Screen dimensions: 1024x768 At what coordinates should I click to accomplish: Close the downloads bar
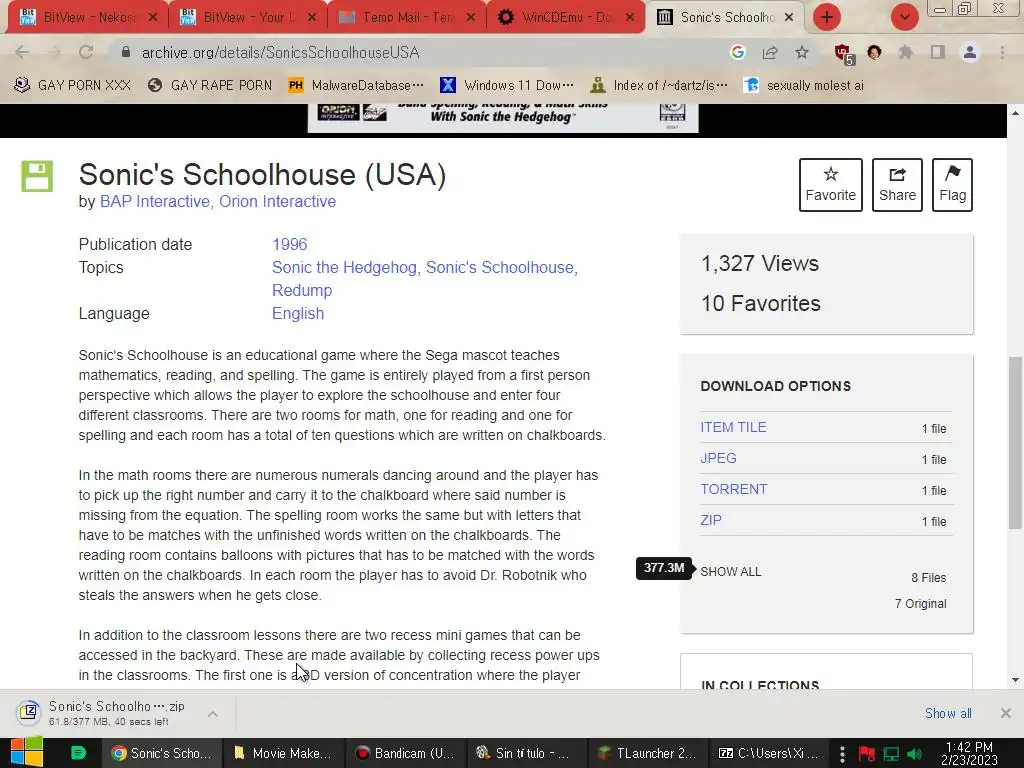(x=1006, y=713)
